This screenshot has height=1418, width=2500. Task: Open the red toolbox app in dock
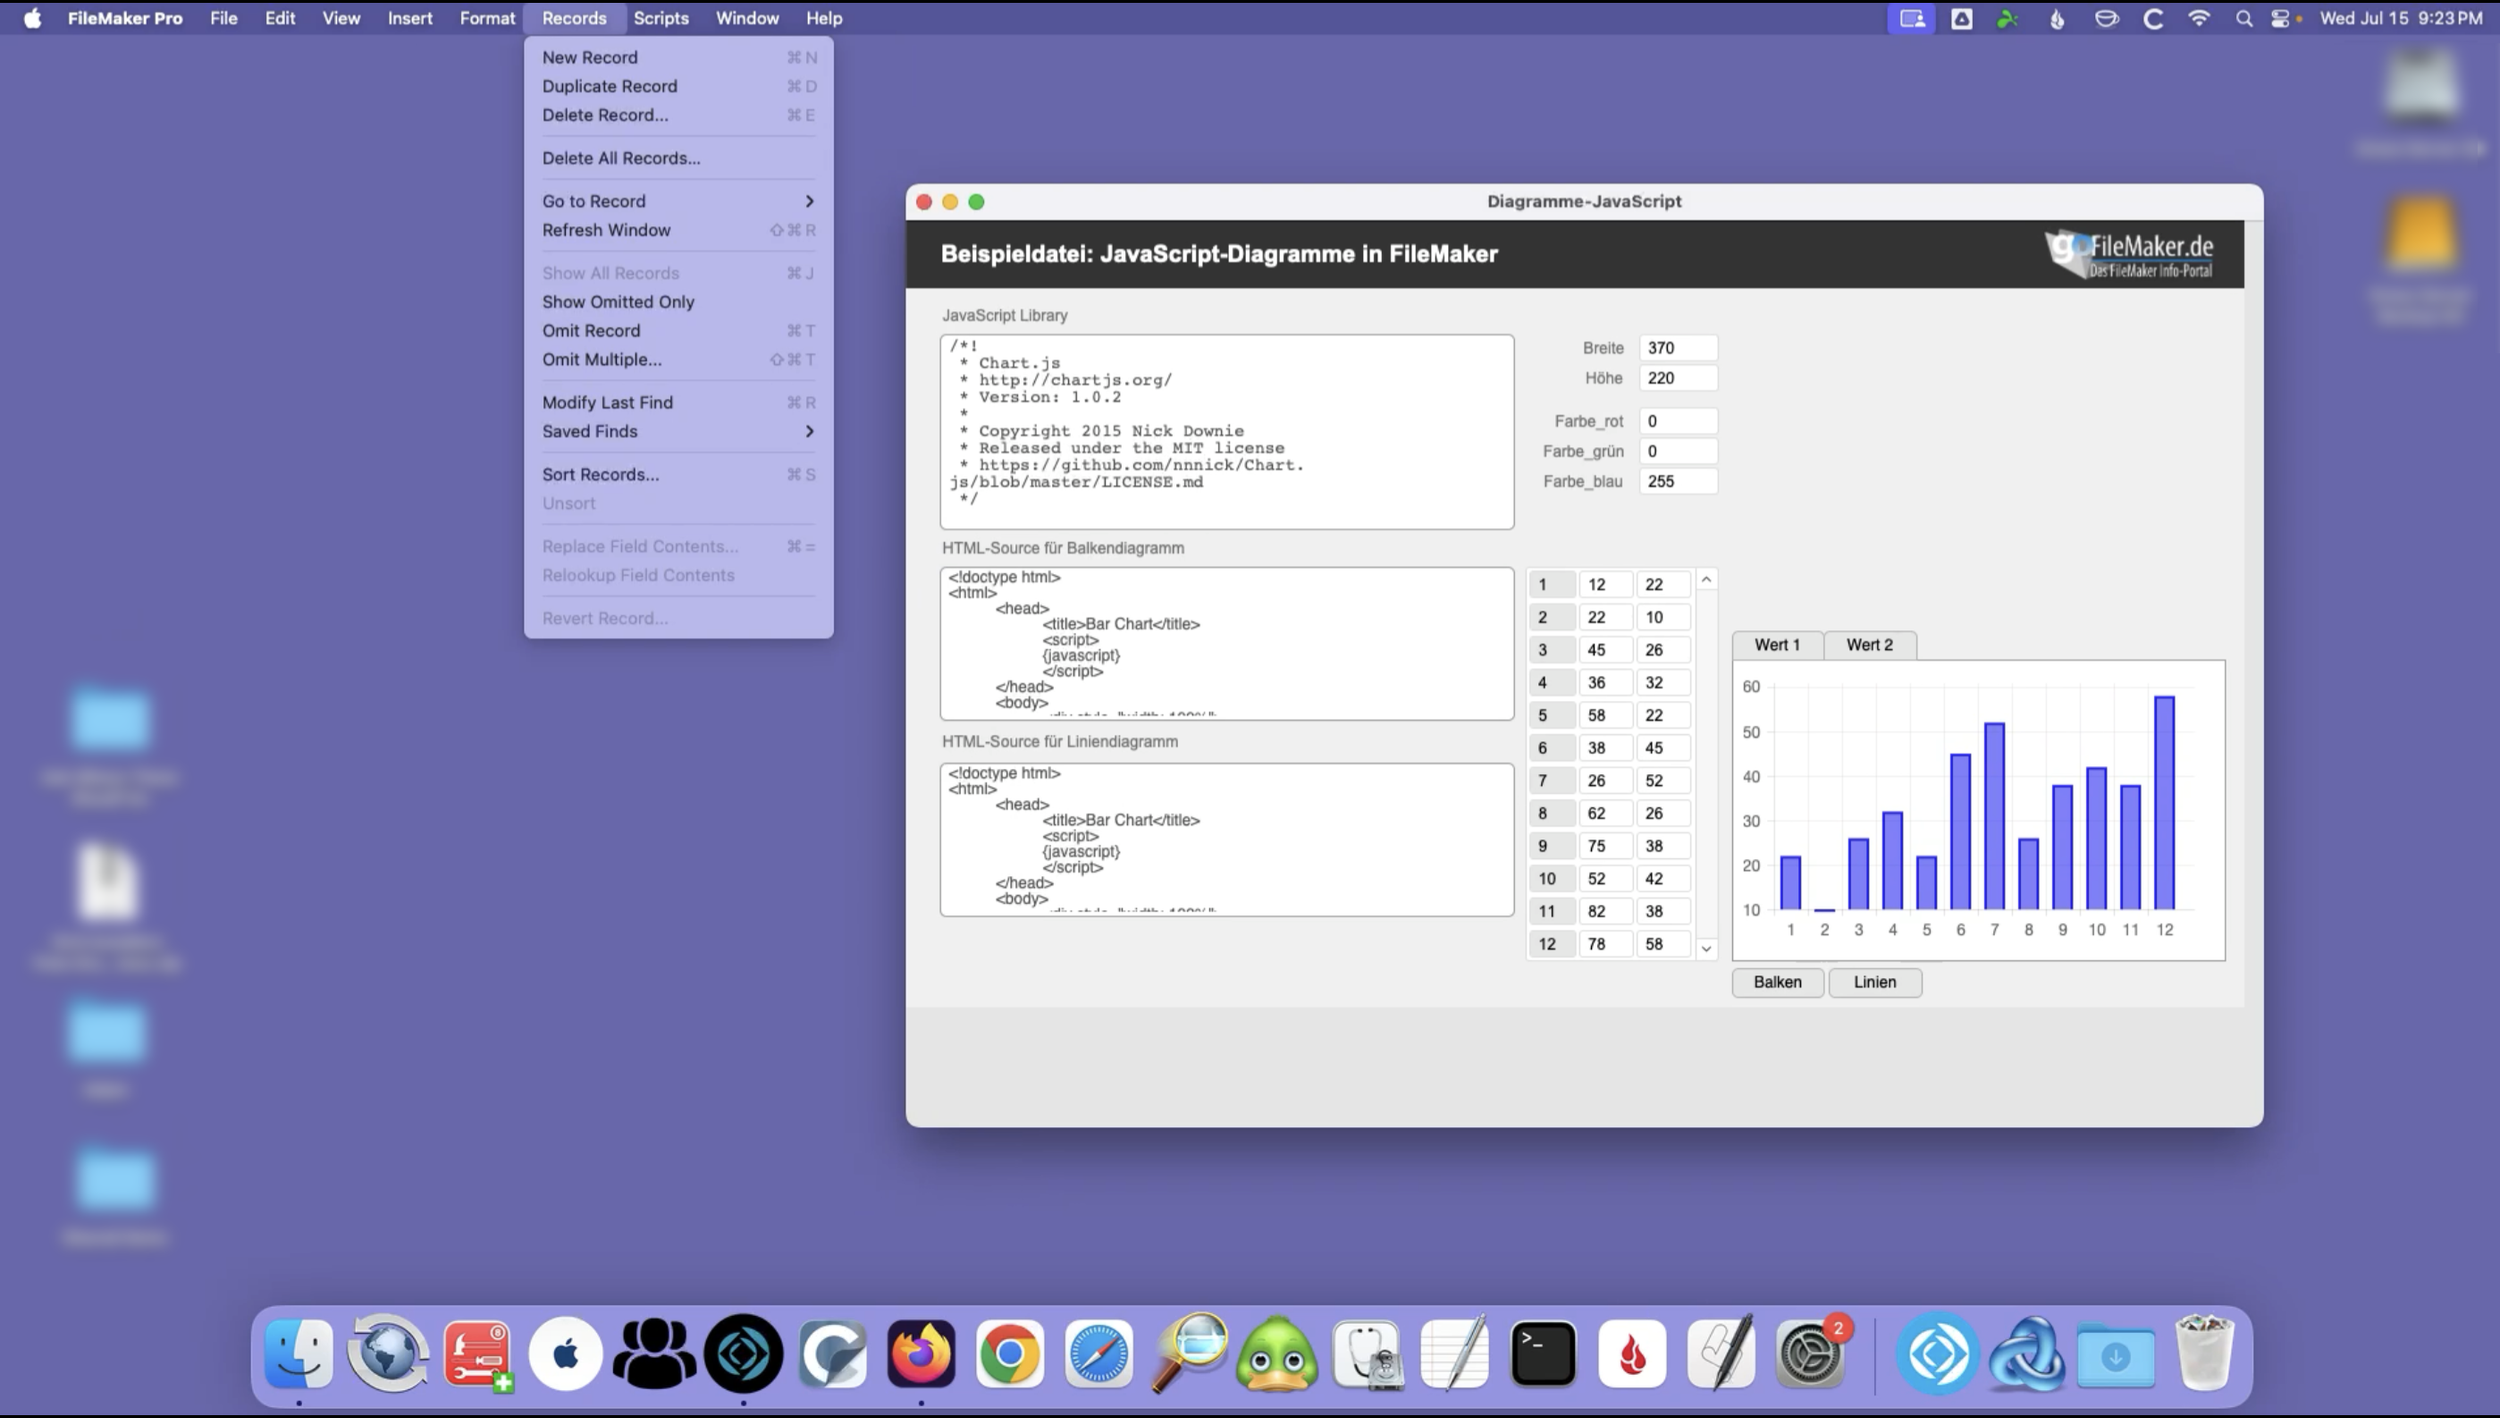[477, 1354]
